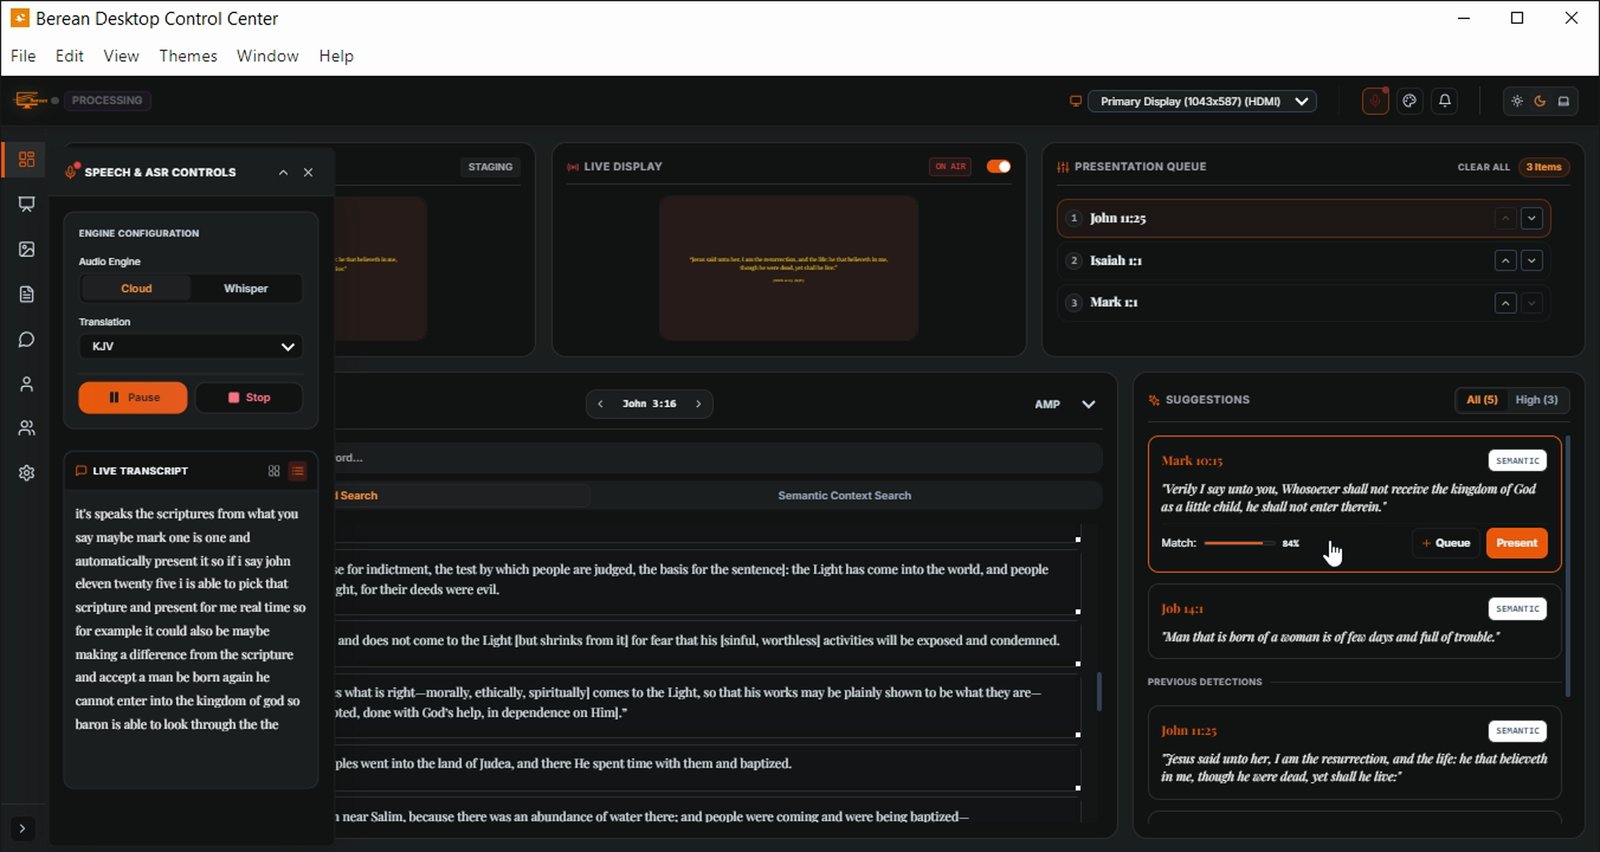The image size is (1600, 852).
Task: Present the Mark 10:15 suggestion
Action: pyautogui.click(x=1517, y=543)
